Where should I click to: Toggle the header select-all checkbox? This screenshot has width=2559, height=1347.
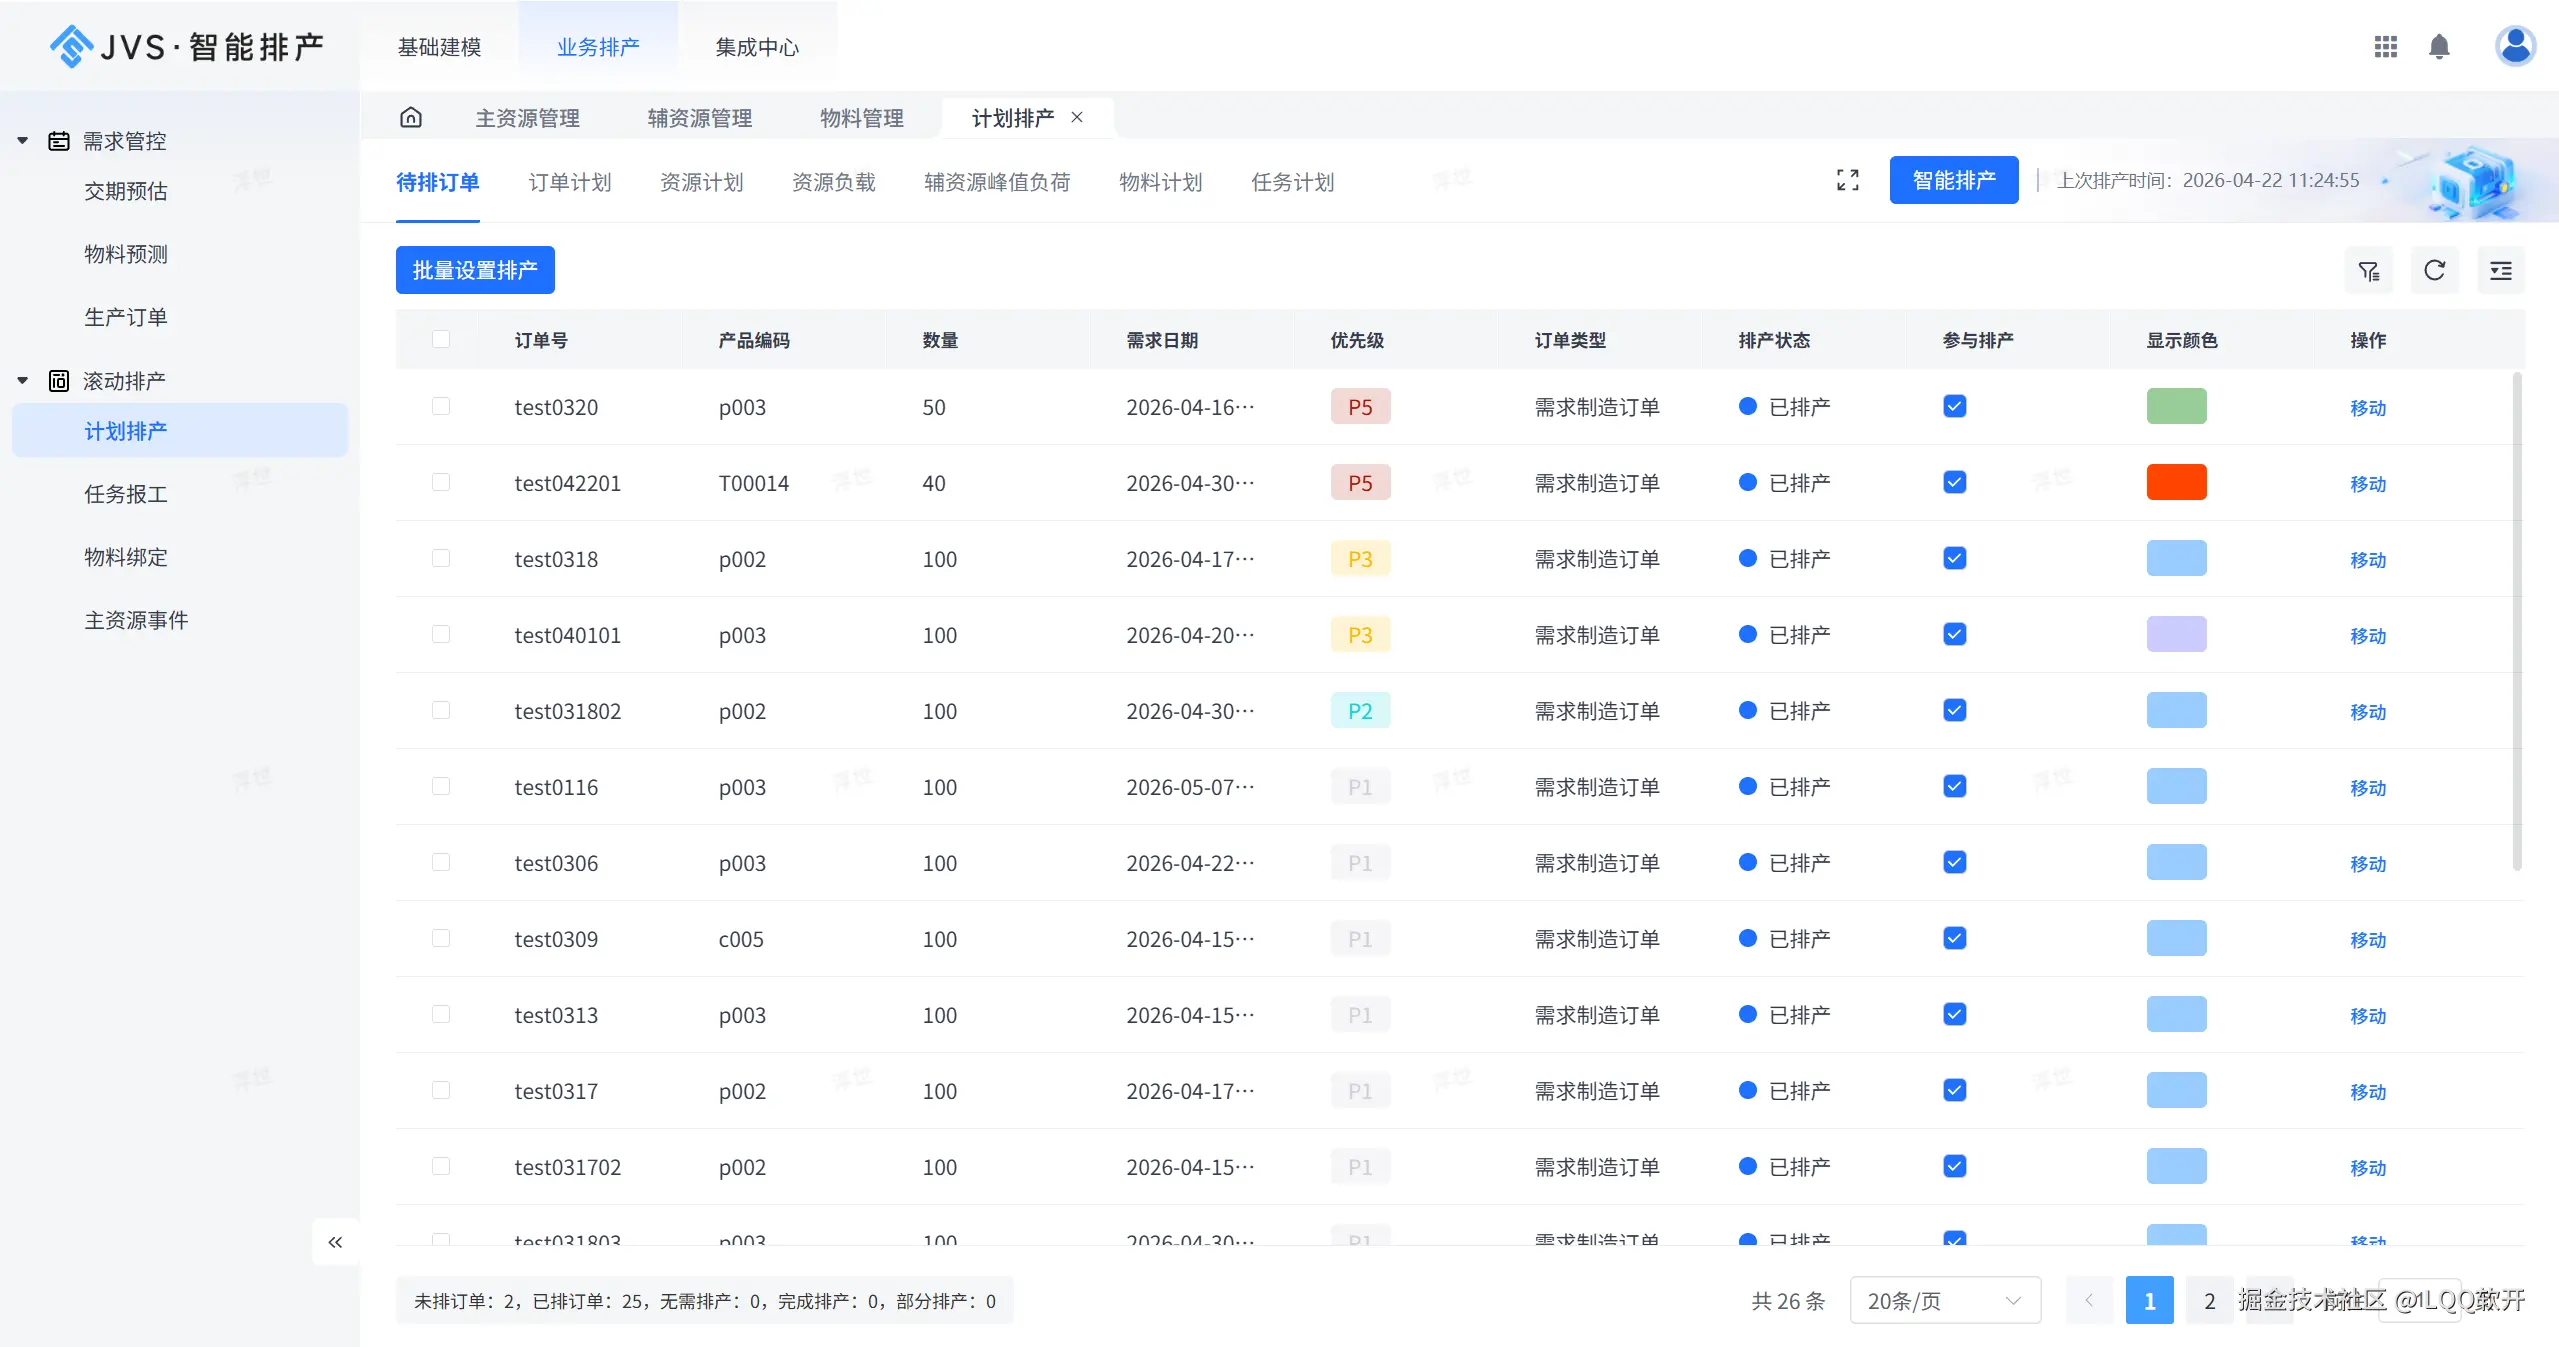(x=441, y=339)
